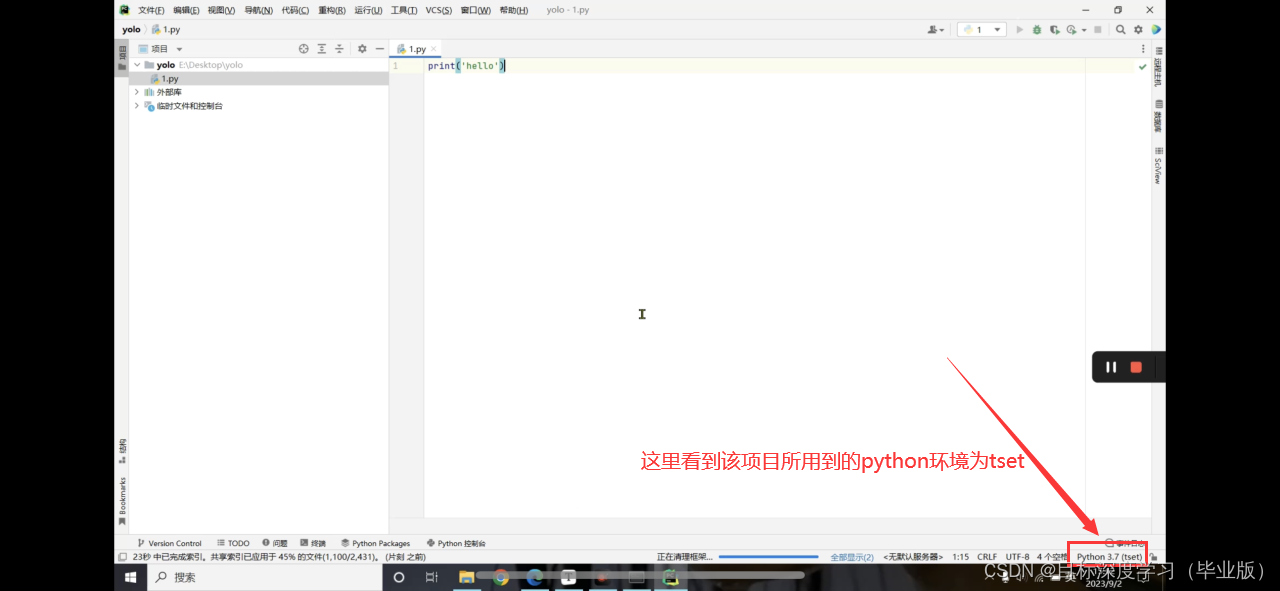Open the TODO tool window
Image resolution: width=1280 pixels, height=591 pixels.
click(x=233, y=543)
